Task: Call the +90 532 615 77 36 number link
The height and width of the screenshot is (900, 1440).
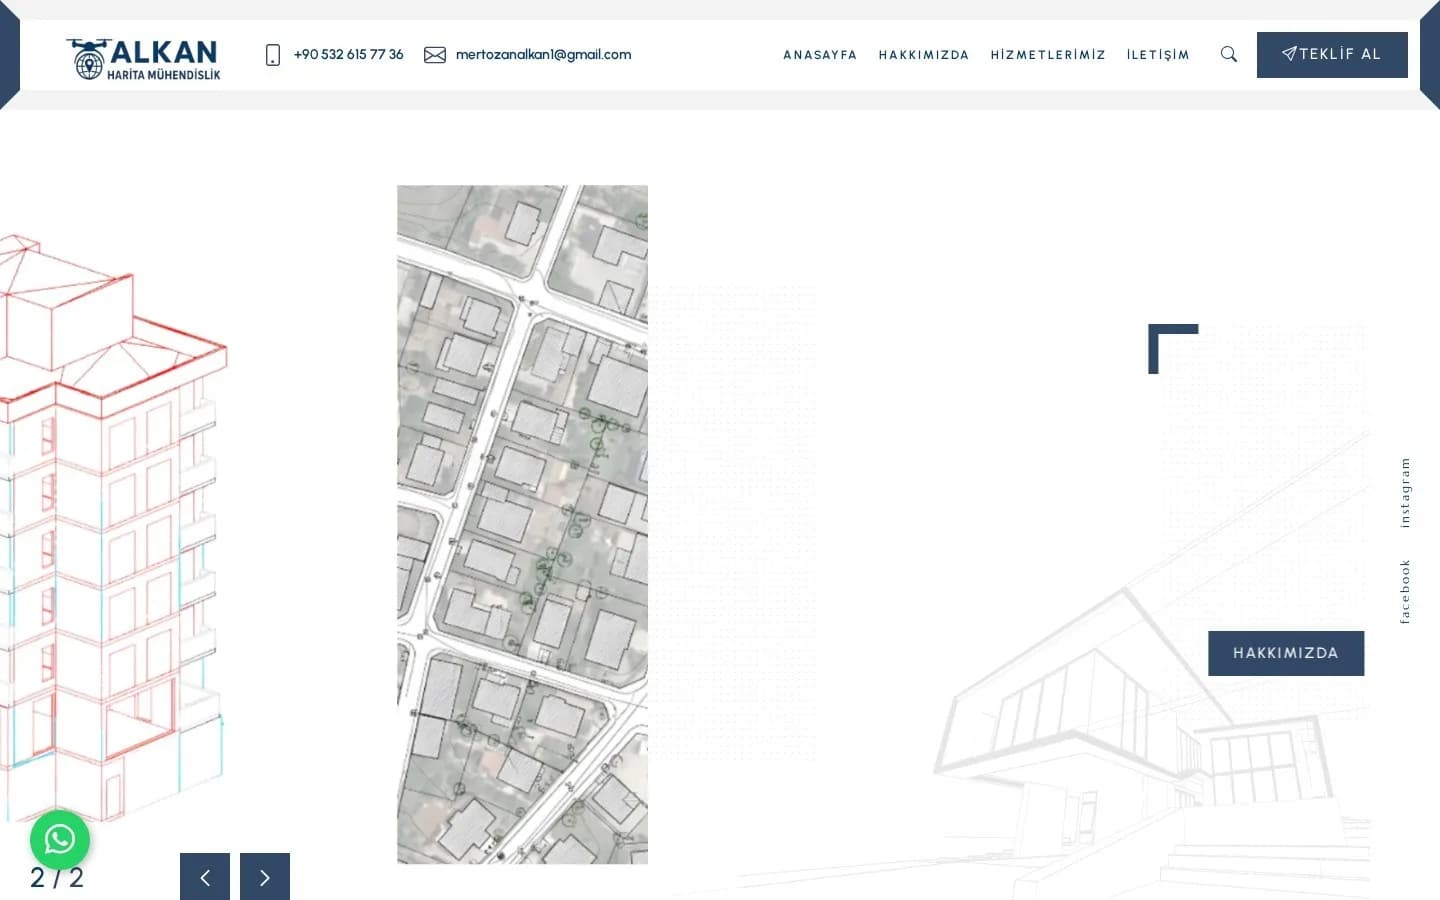Action: 349,54
